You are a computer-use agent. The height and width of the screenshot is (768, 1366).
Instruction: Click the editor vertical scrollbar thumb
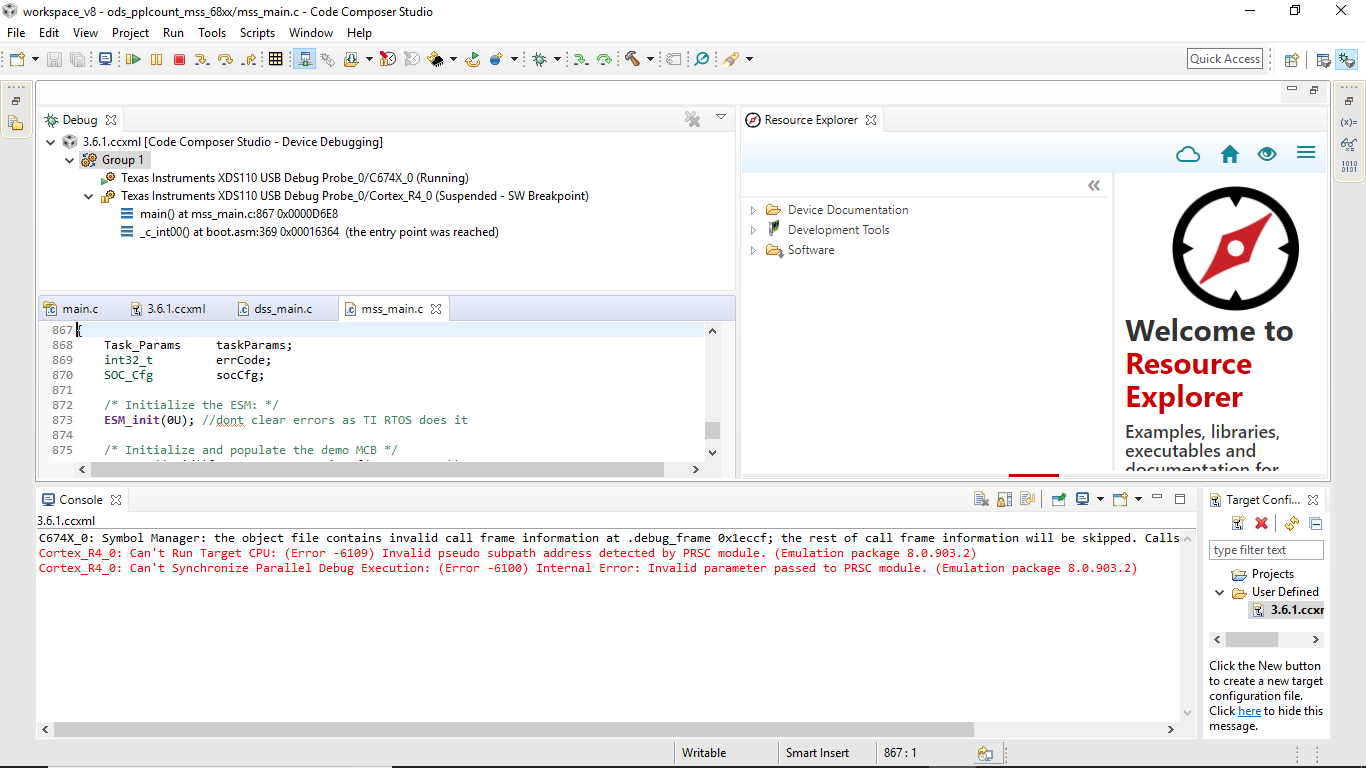pos(712,430)
